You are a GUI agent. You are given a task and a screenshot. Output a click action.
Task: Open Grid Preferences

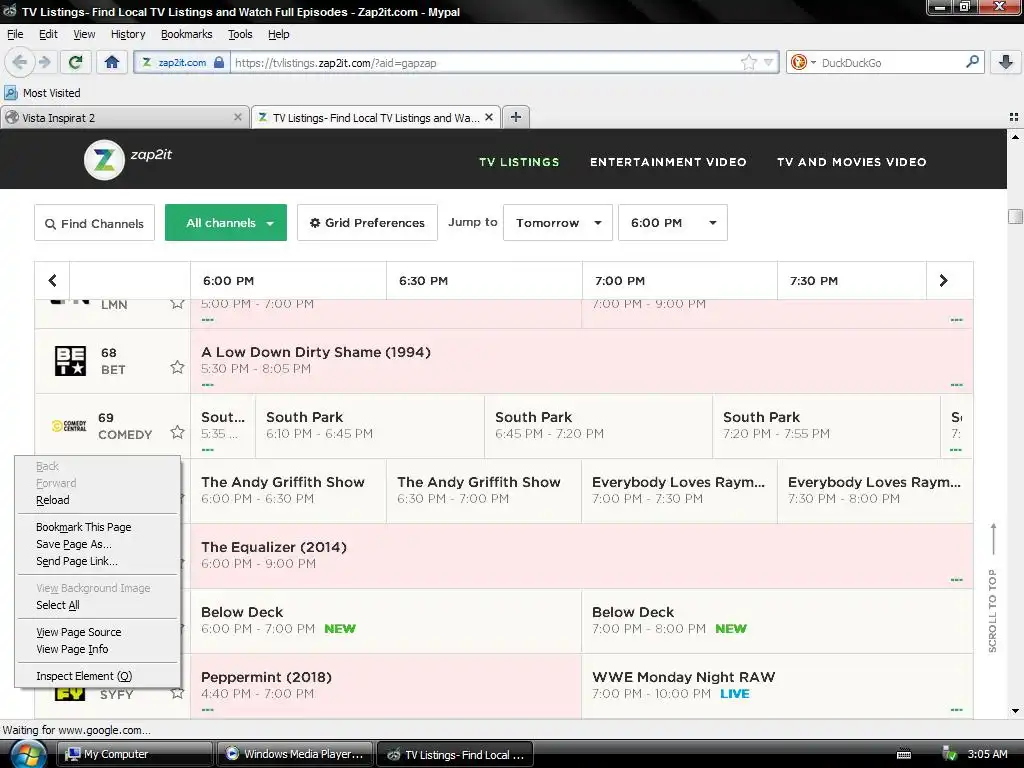point(367,223)
